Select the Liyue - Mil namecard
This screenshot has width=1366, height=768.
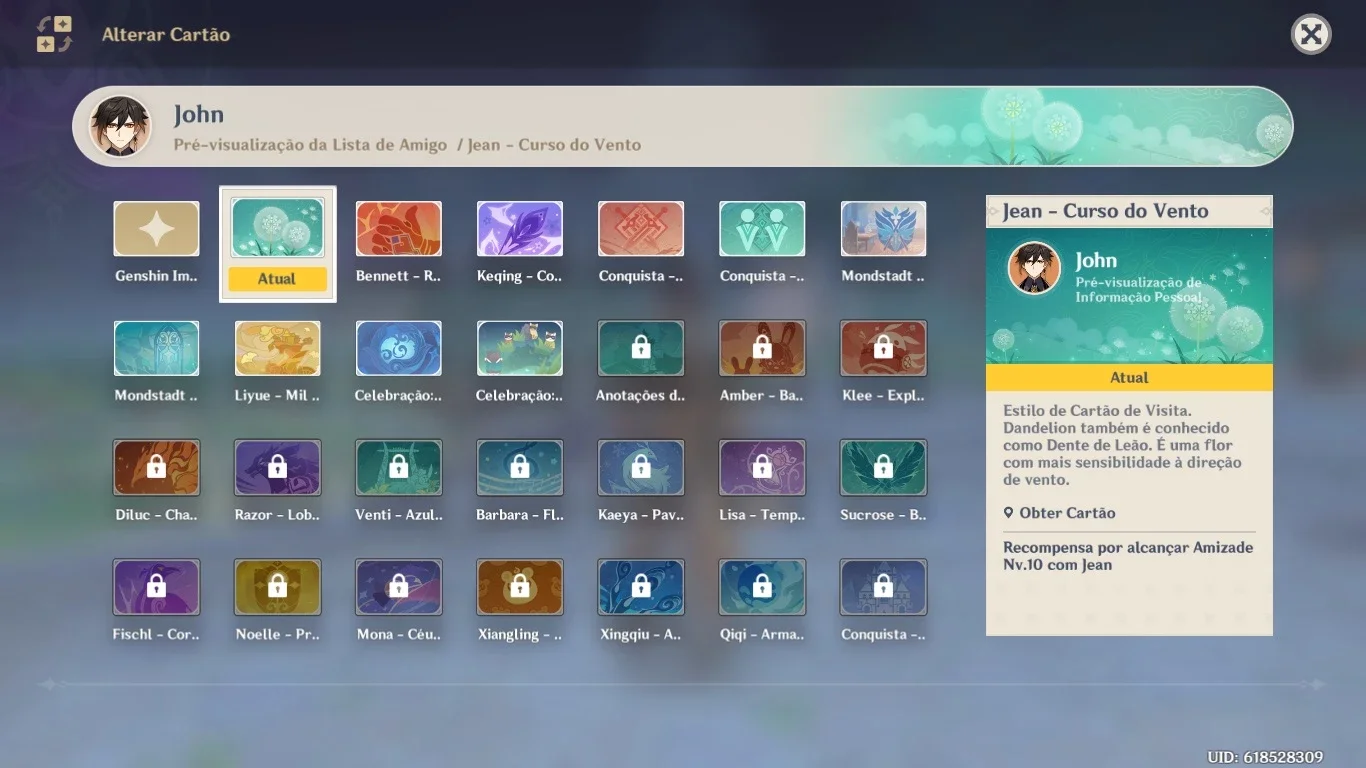click(278, 348)
